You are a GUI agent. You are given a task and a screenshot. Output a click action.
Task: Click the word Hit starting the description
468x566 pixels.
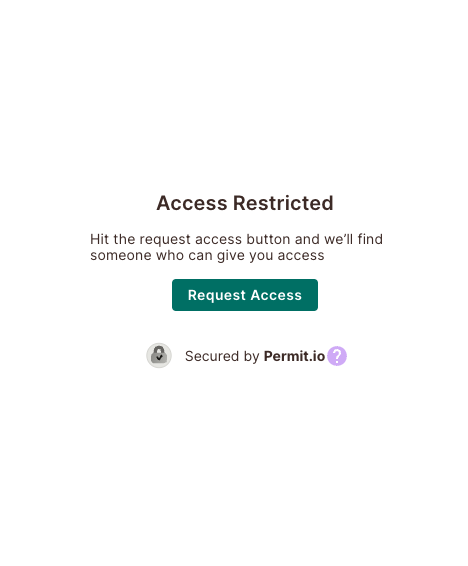click(x=99, y=239)
